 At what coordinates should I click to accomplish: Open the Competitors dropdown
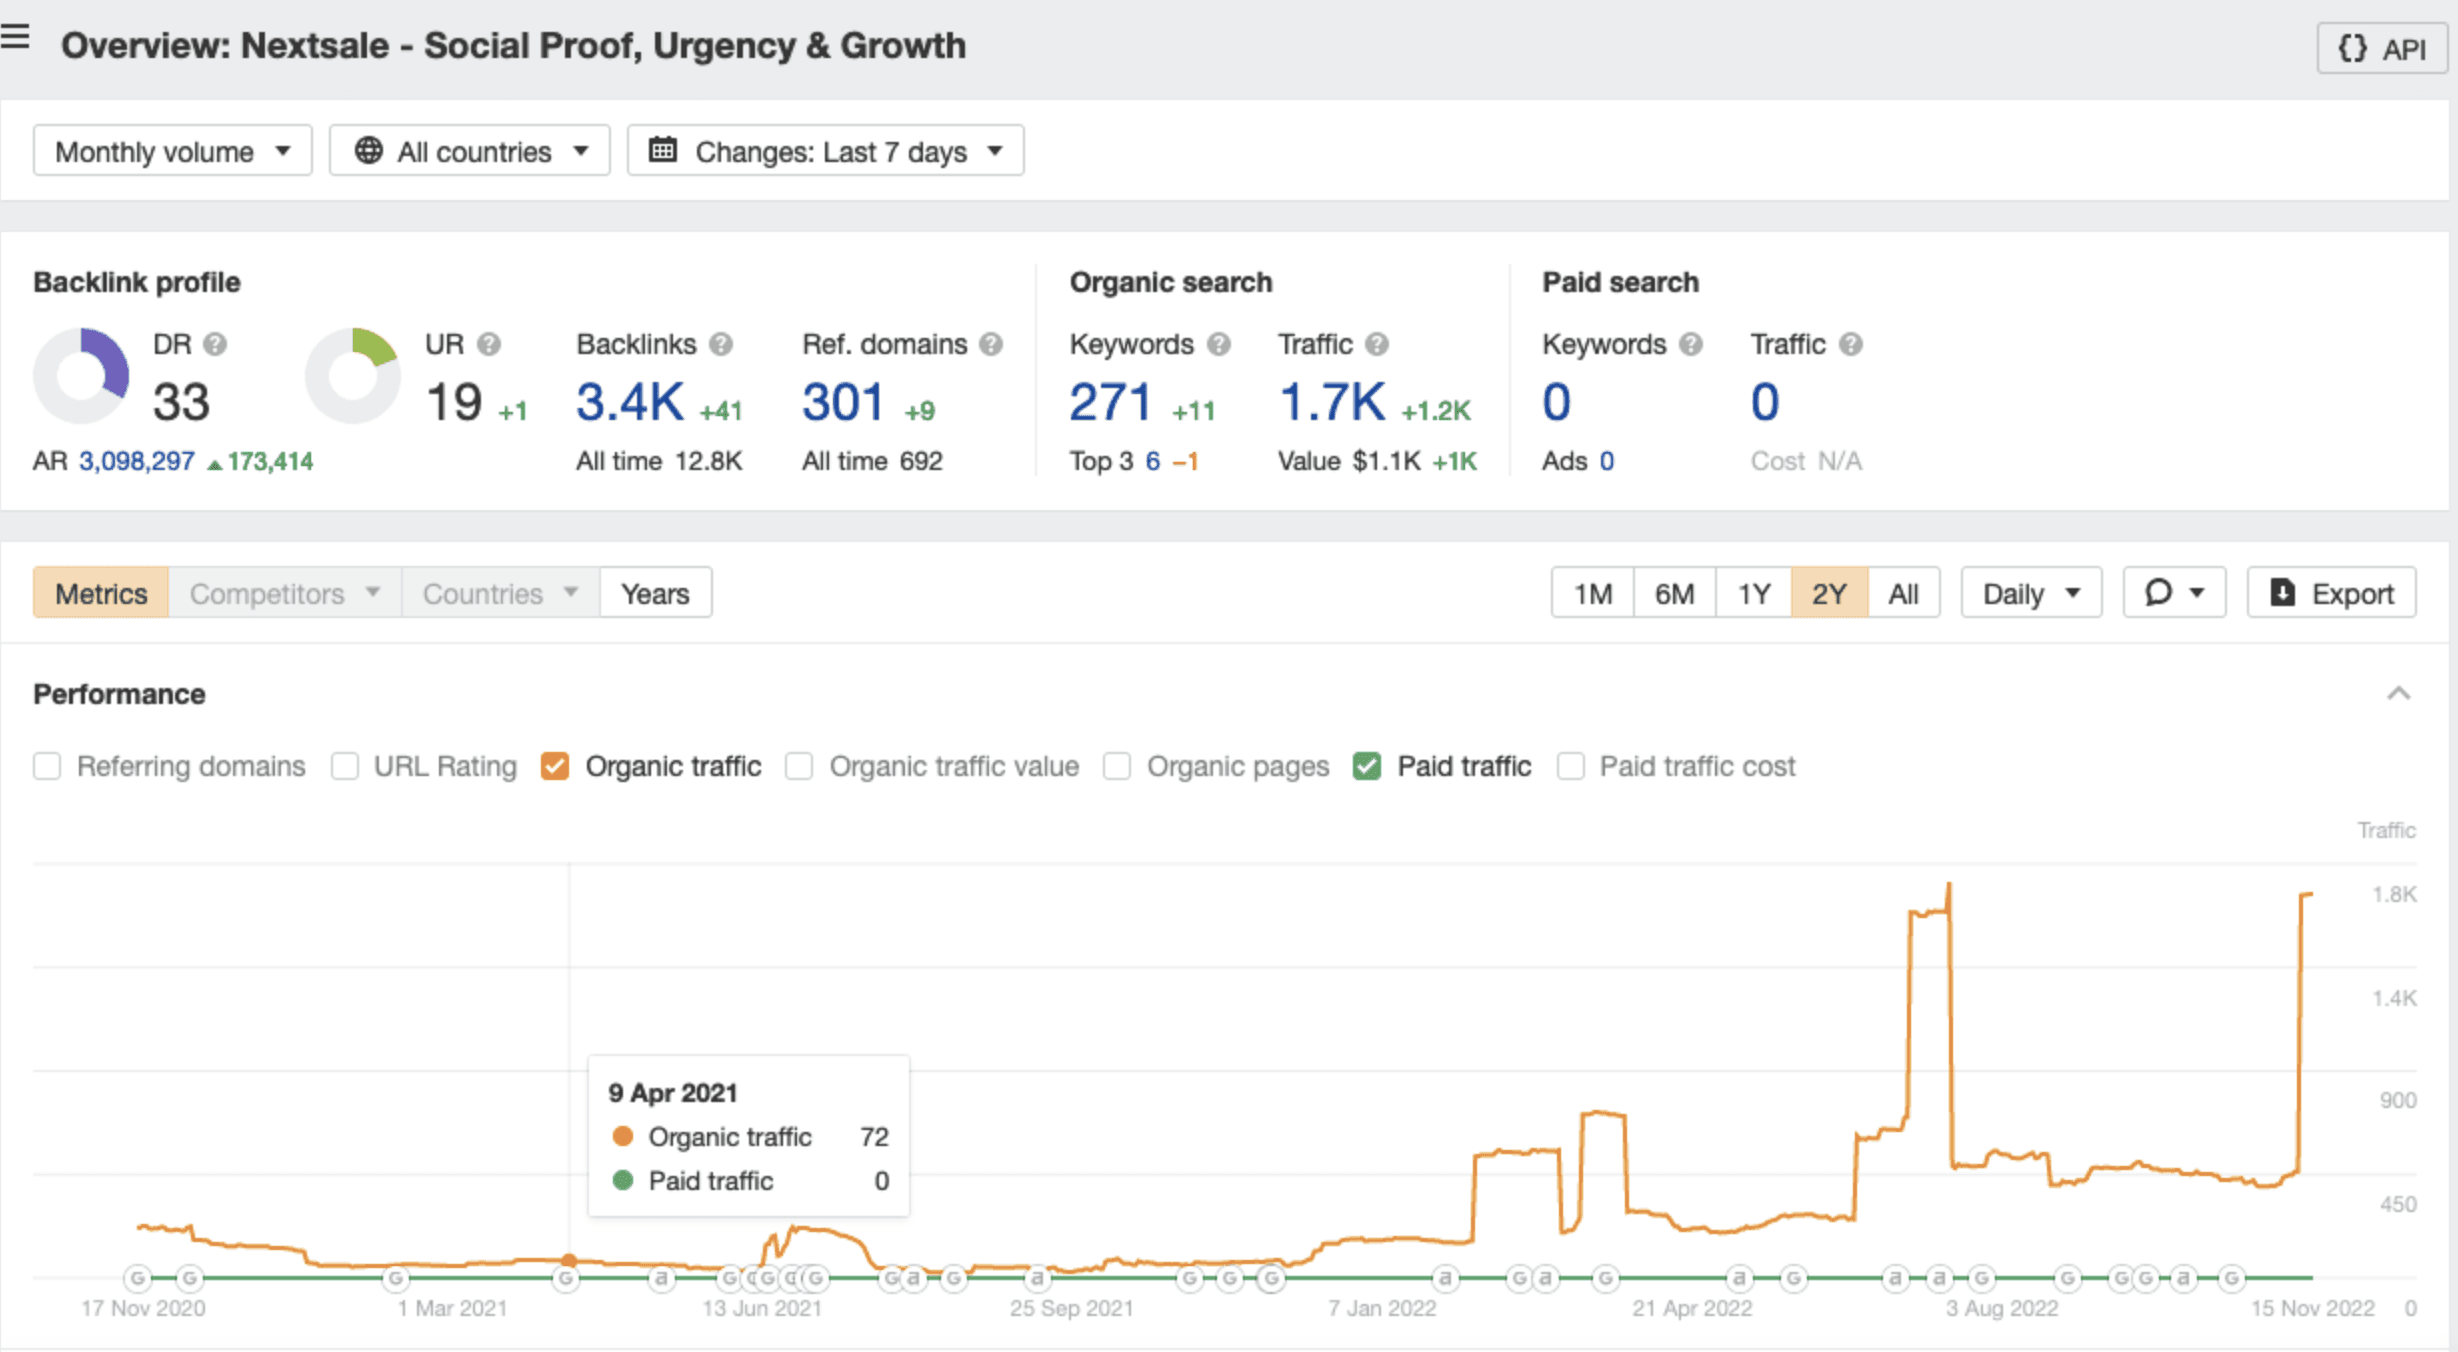click(x=283, y=592)
